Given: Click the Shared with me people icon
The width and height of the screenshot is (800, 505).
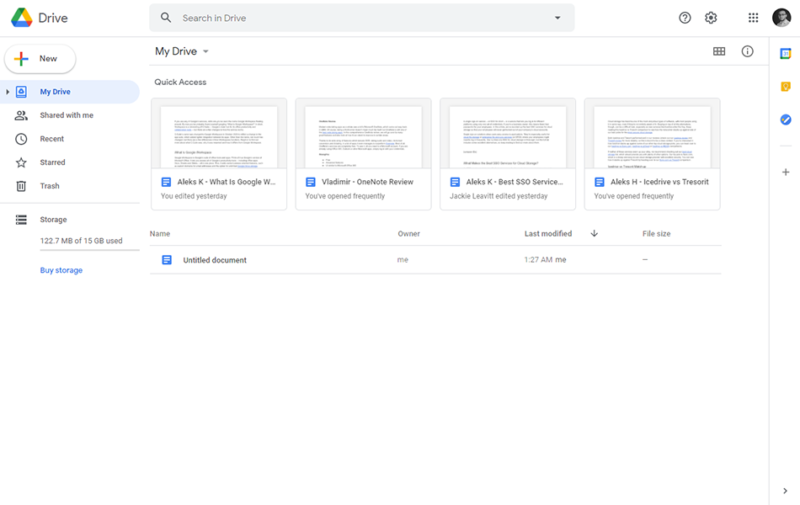Looking at the screenshot, I should (x=21, y=115).
